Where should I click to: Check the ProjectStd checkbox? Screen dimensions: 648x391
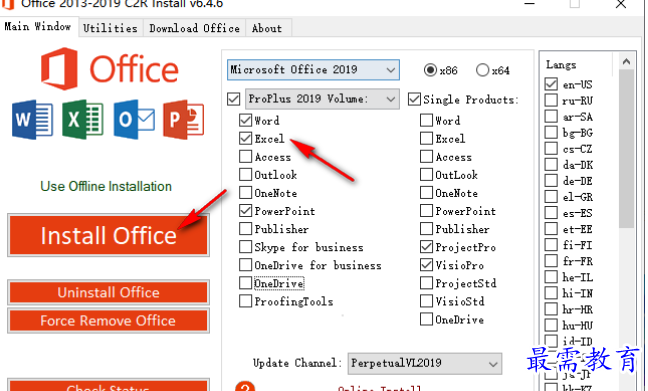[426, 283]
